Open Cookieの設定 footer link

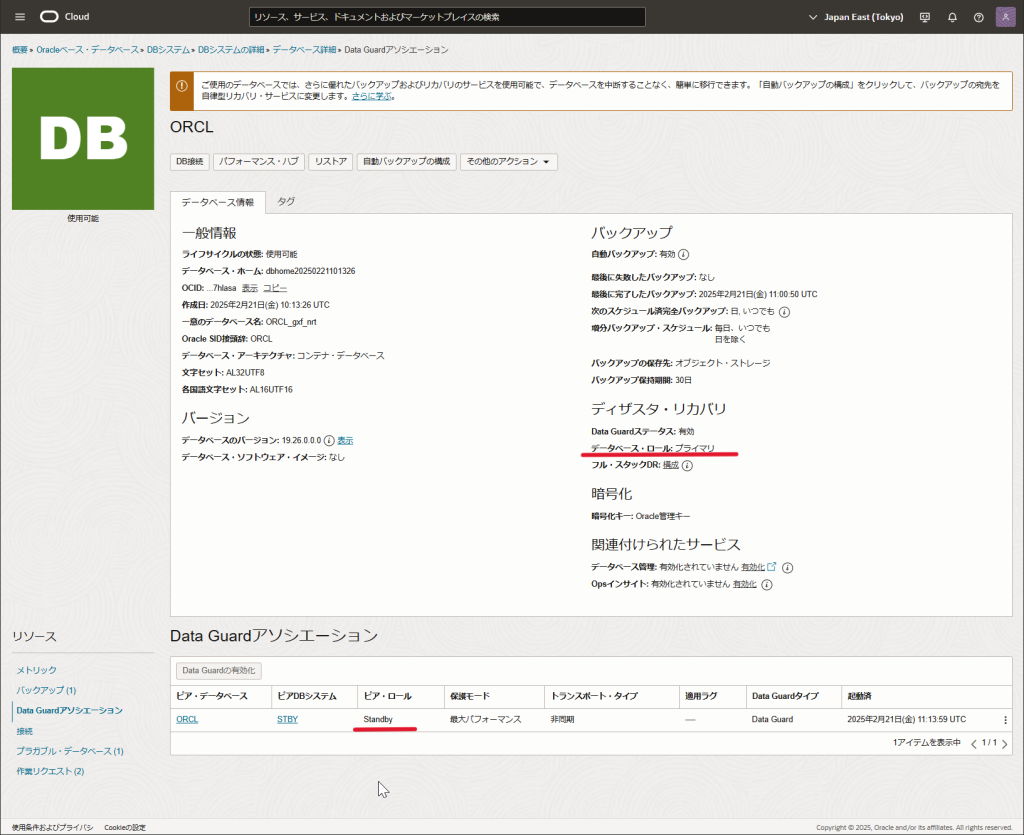[x=125, y=828]
